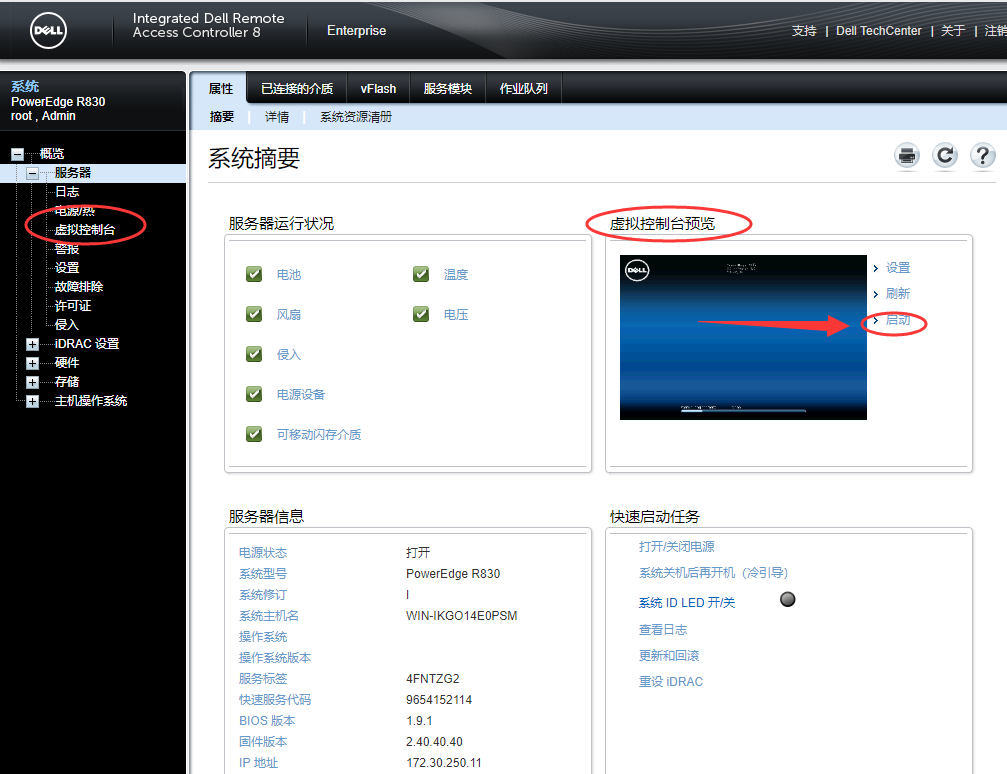
Task: Open 设置 in the sidebar tree
Action: click(67, 267)
